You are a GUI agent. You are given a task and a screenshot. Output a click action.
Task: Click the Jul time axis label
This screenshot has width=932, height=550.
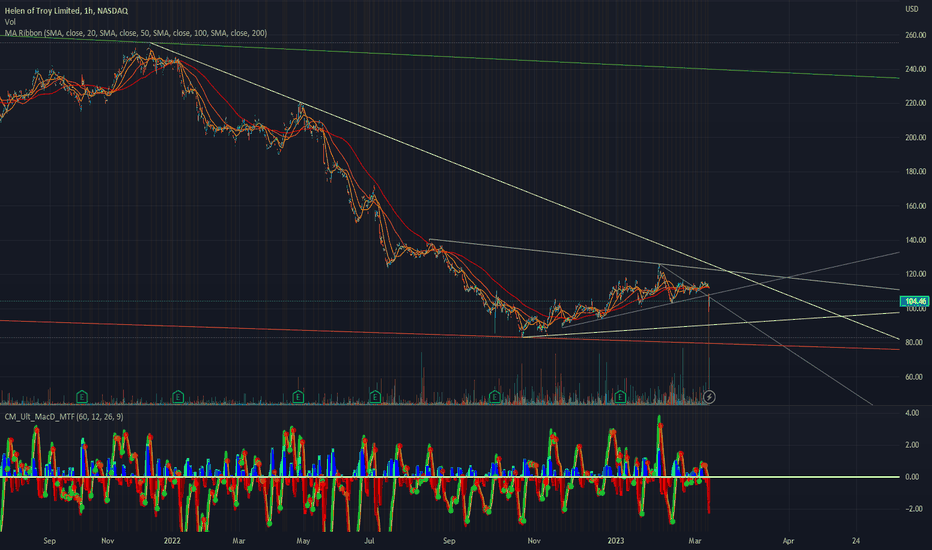370,541
